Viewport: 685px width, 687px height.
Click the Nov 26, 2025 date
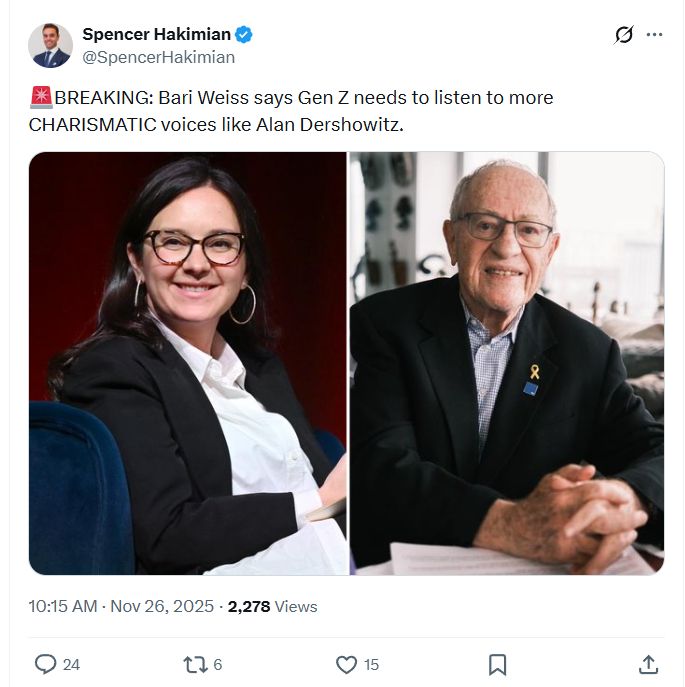pos(162,606)
